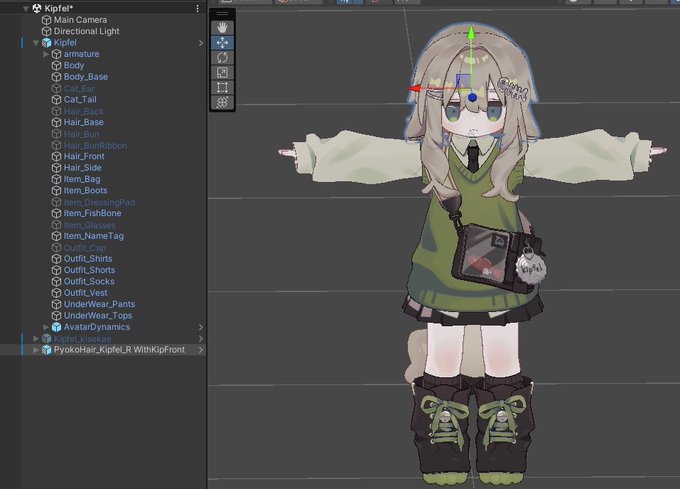Viewport: 680px width, 489px height.
Task: Select the Cat_Tail object
Action: pos(80,99)
